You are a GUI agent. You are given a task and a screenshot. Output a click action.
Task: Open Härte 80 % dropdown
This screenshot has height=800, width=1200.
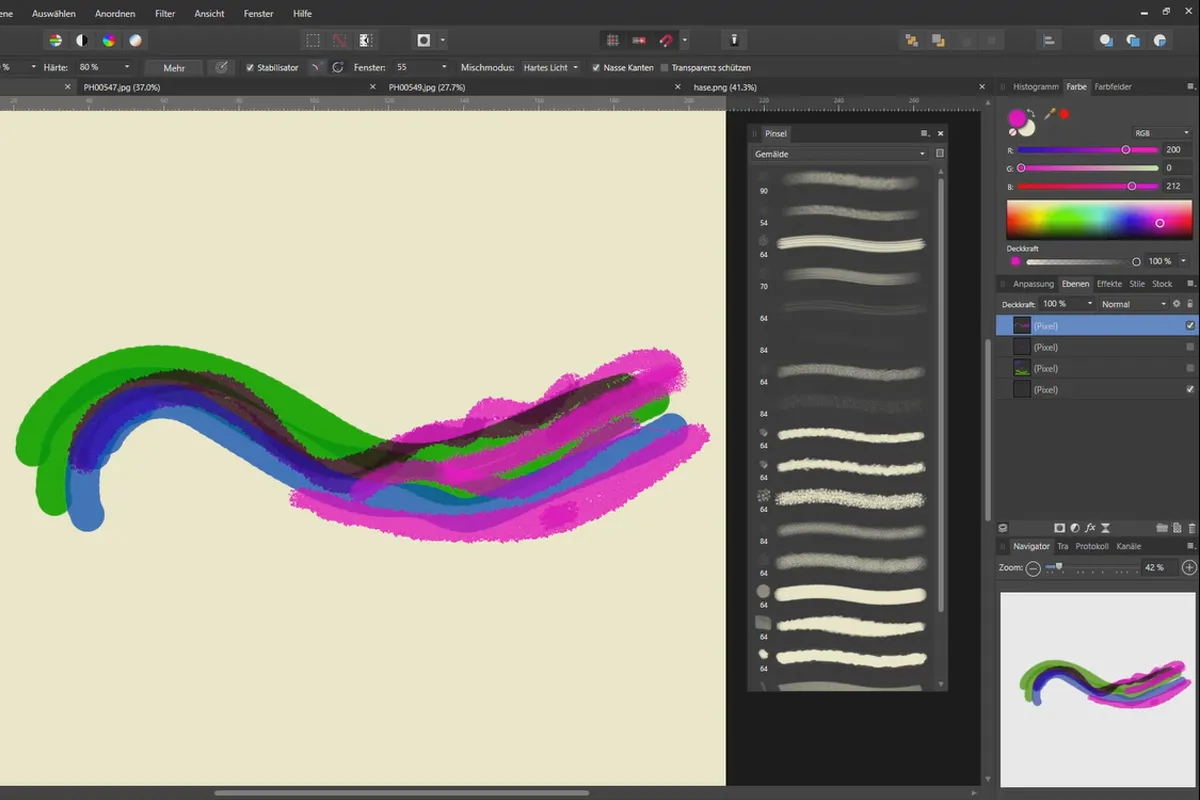pyautogui.click(x=127, y=67)
